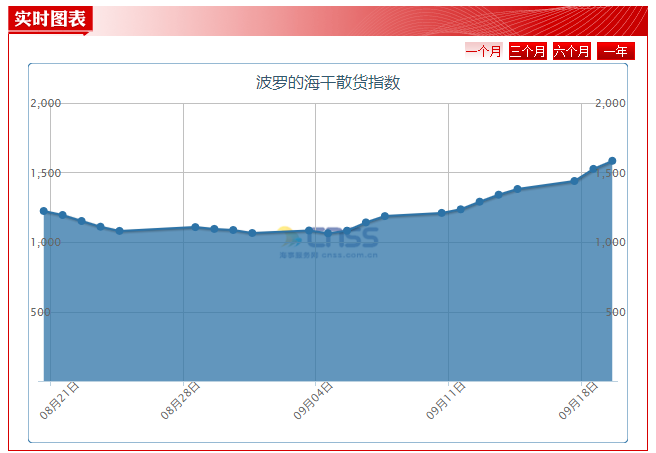Switch chart range to 三个月

[528, 51]
